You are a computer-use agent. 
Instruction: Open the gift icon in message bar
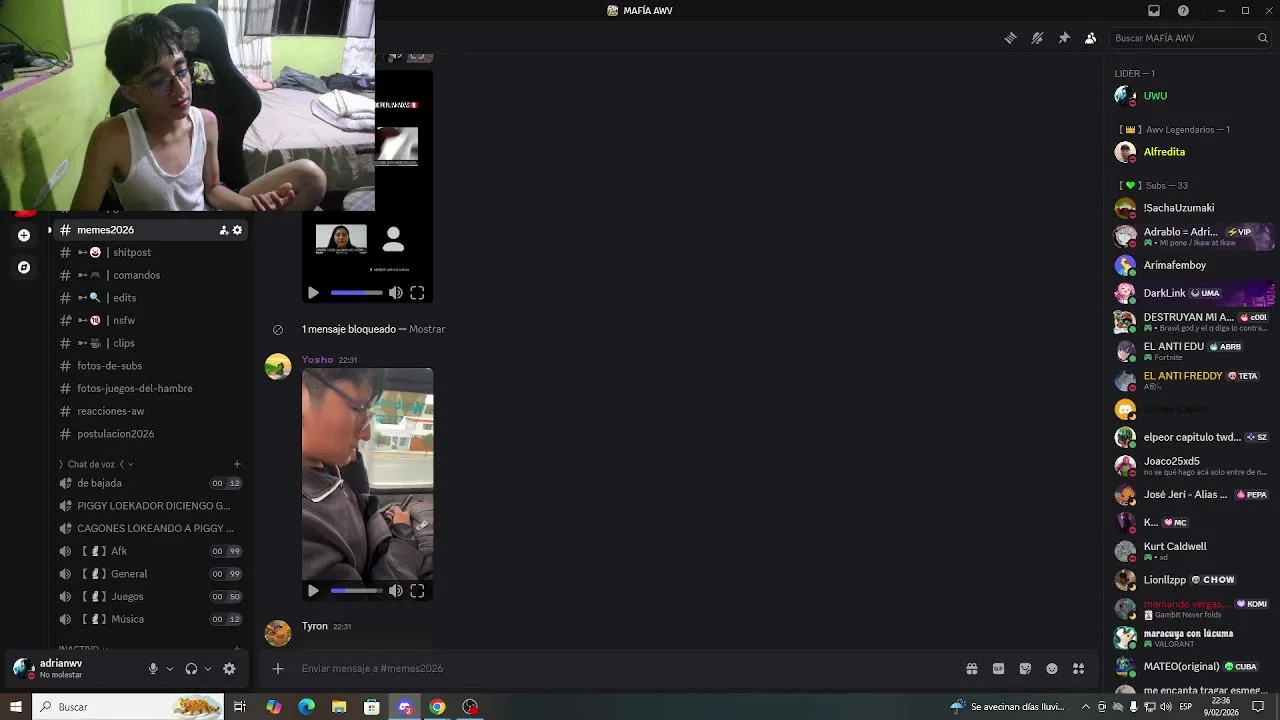pos(971,668)
